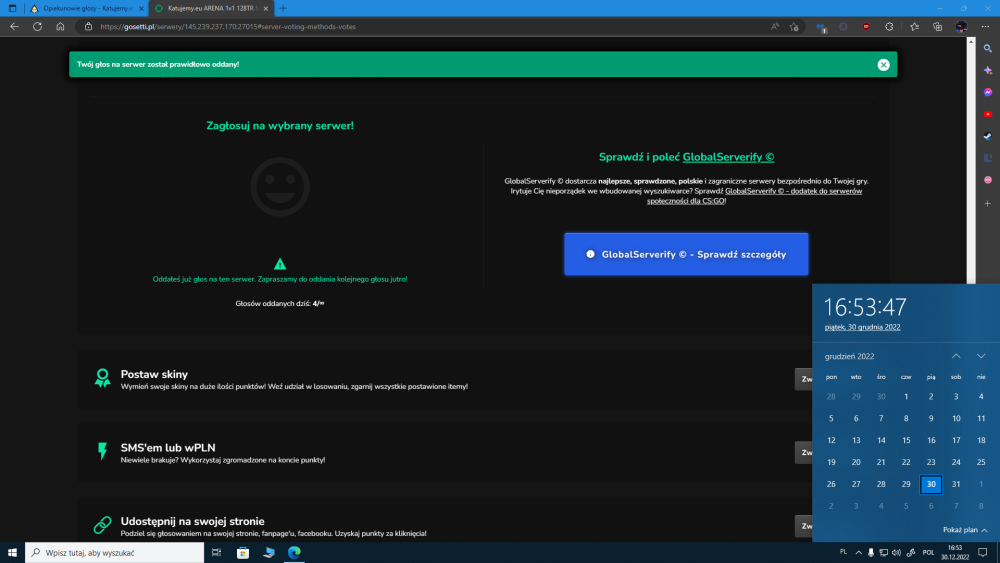The image size is (1000, 563).
Task: Open volume control in system tray
Action: [896, 552]
